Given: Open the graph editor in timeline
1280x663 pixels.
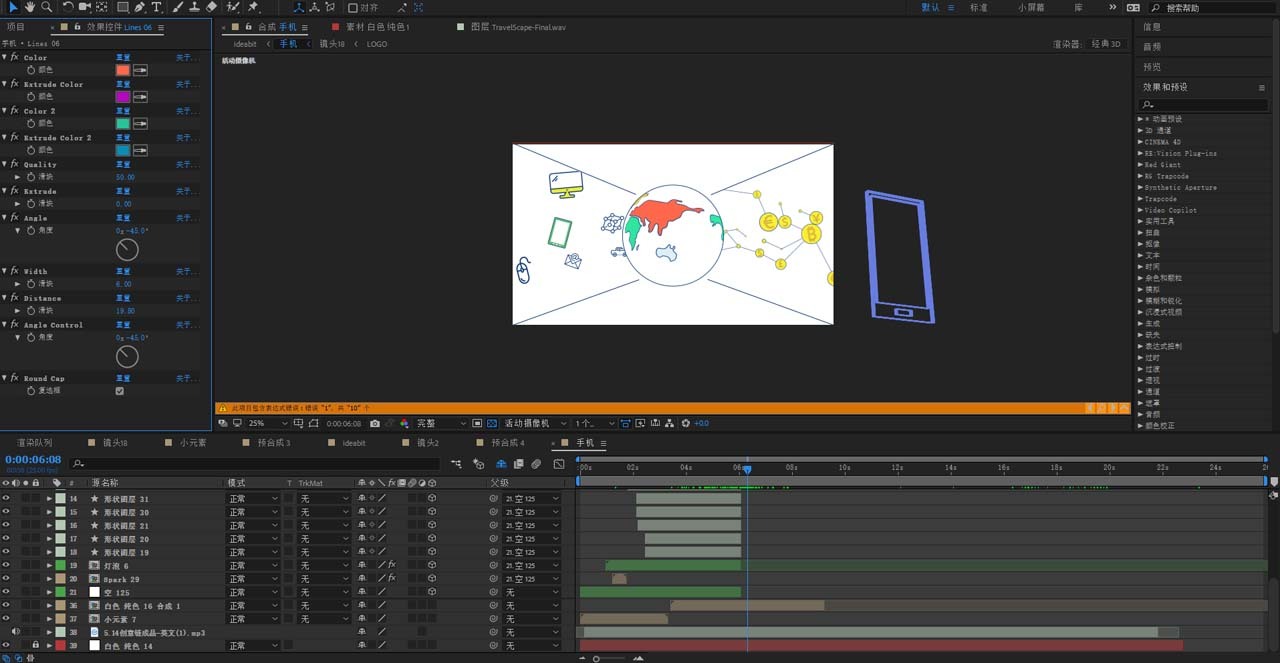Looking at the screenshot, I should tap(558, 464).
